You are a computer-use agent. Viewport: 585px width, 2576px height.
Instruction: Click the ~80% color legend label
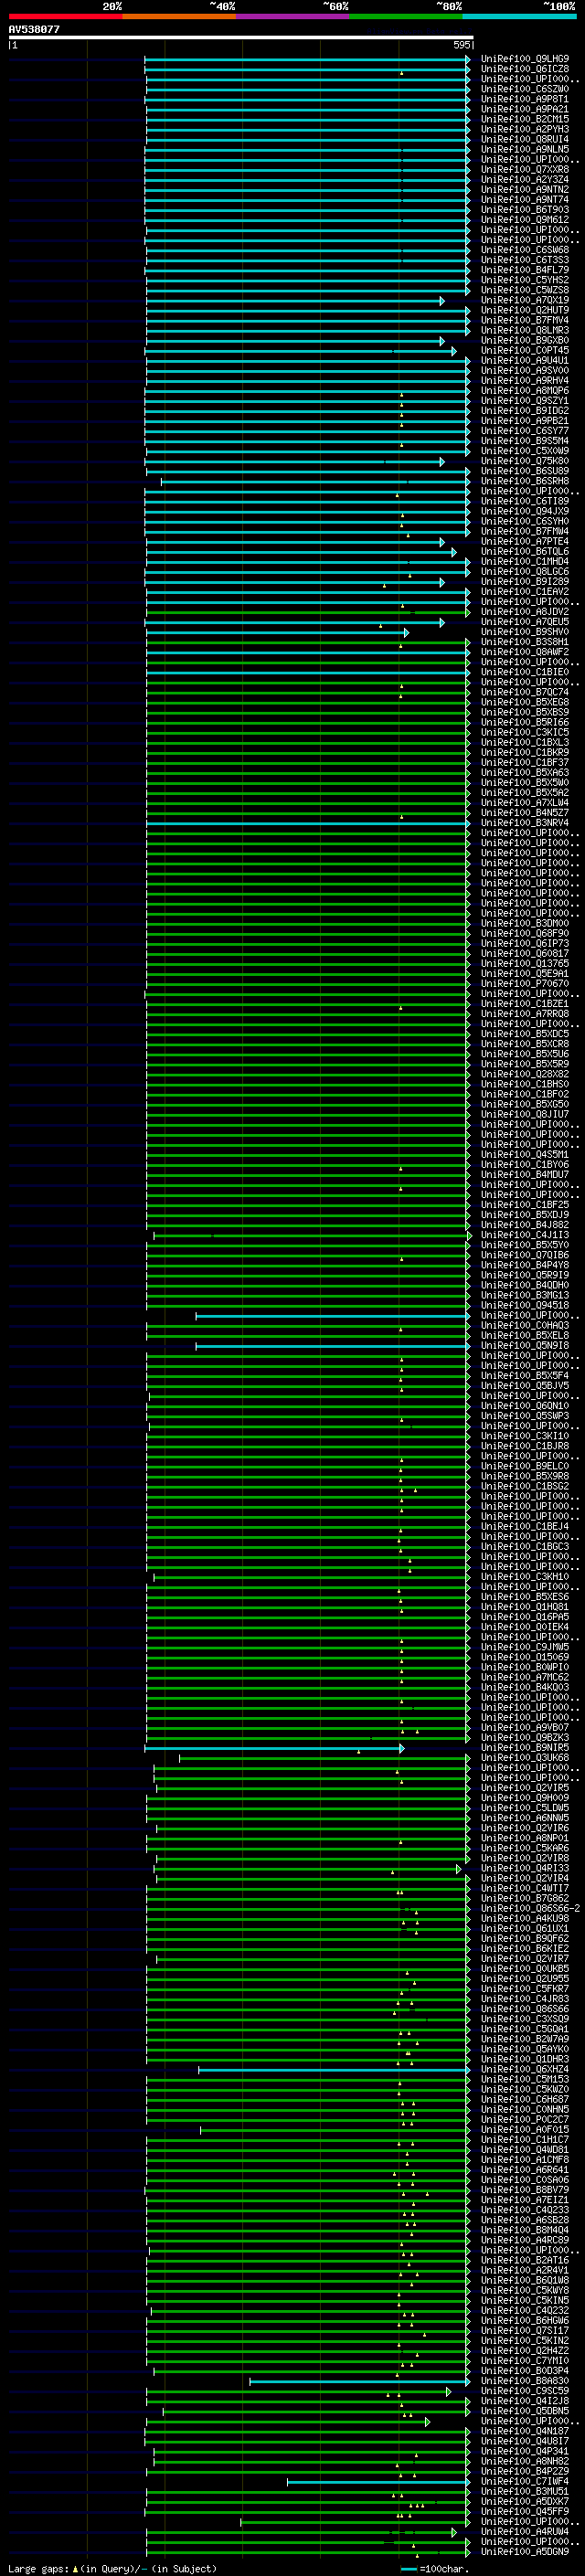449,6
